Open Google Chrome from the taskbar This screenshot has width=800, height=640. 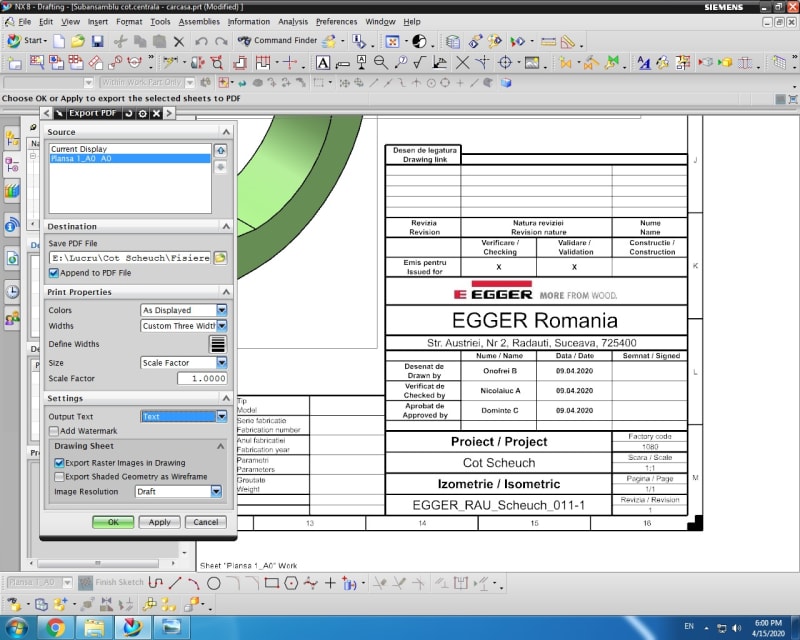pyautogui.click(x=55, y=627)
